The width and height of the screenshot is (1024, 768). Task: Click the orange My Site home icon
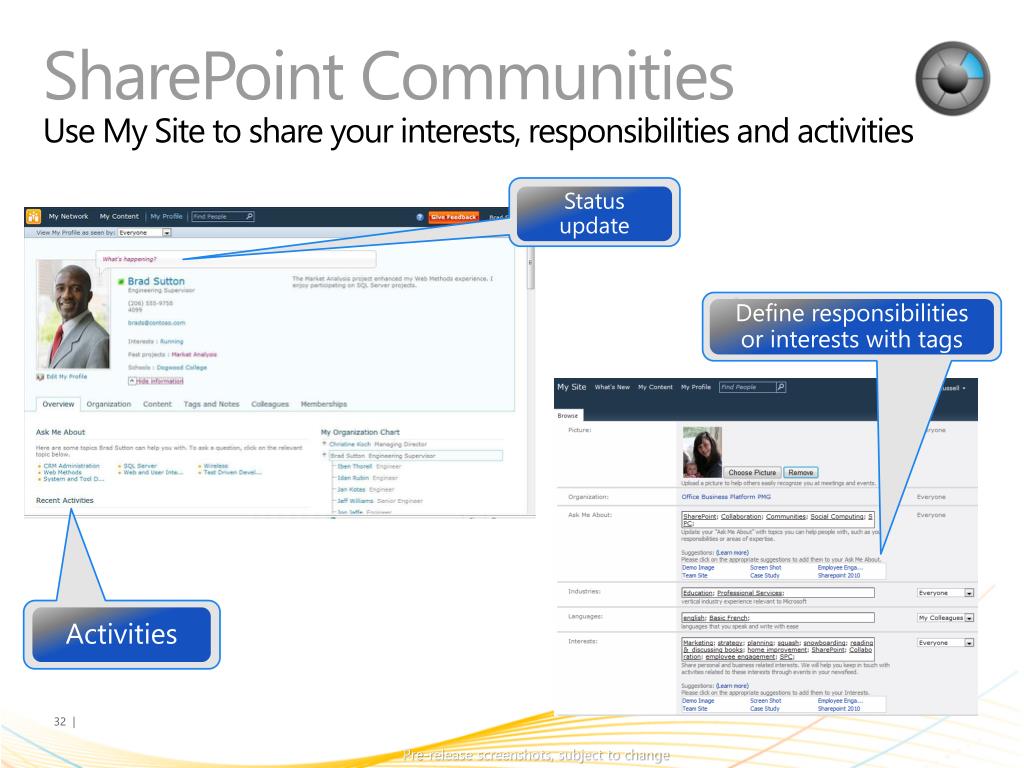33,216
